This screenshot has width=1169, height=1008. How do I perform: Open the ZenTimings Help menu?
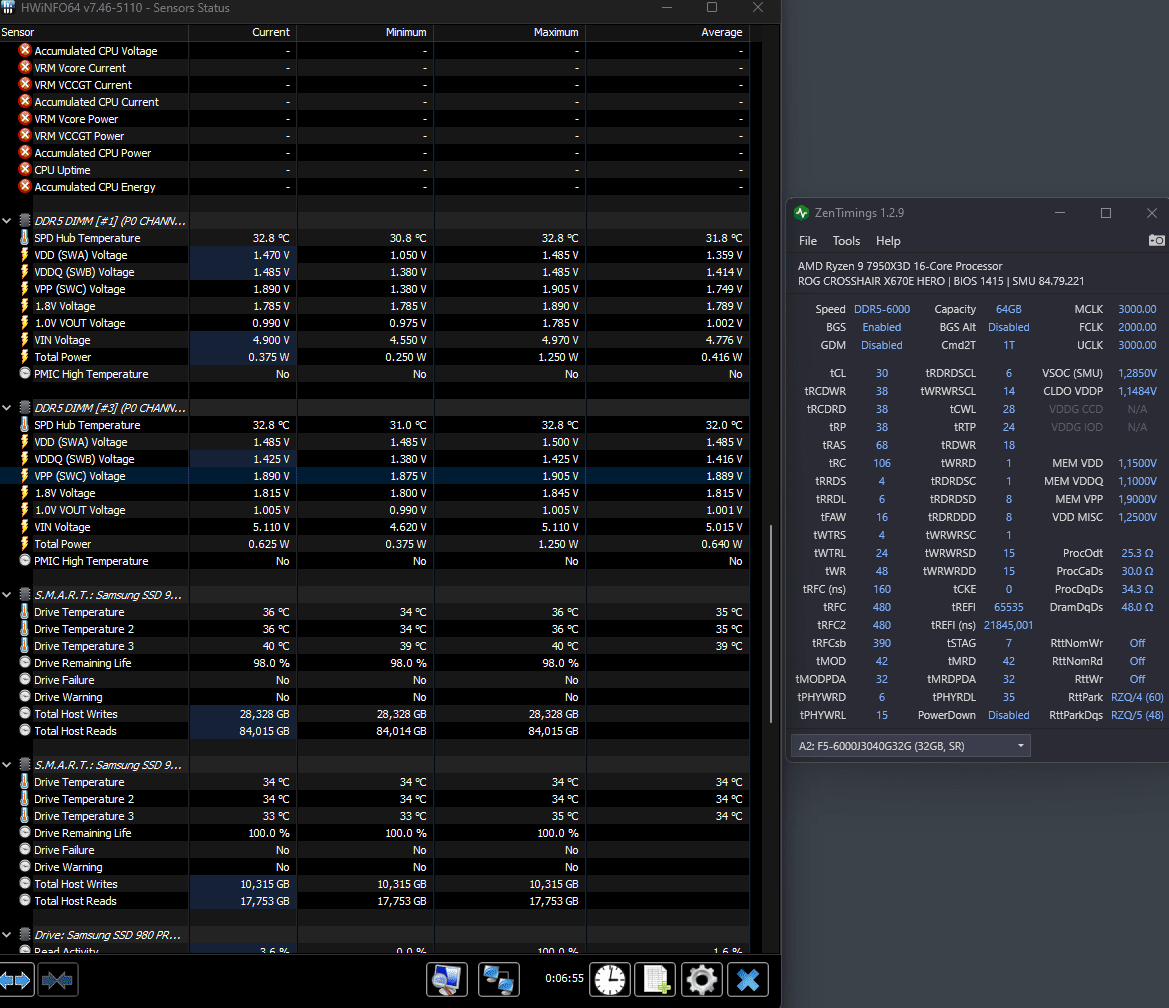pos(888,241)
